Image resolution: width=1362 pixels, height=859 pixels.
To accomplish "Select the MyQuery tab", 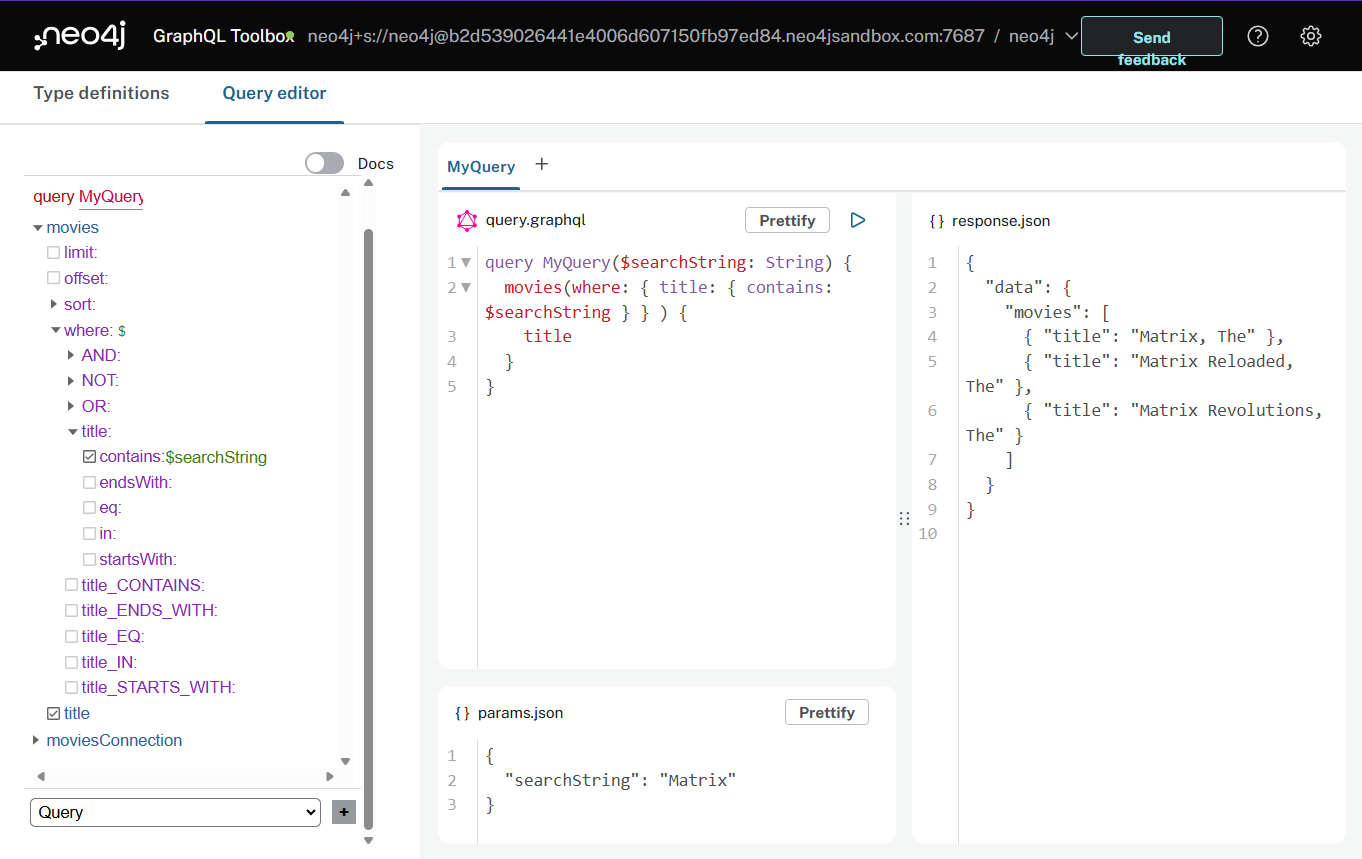I will pos(481,166).
